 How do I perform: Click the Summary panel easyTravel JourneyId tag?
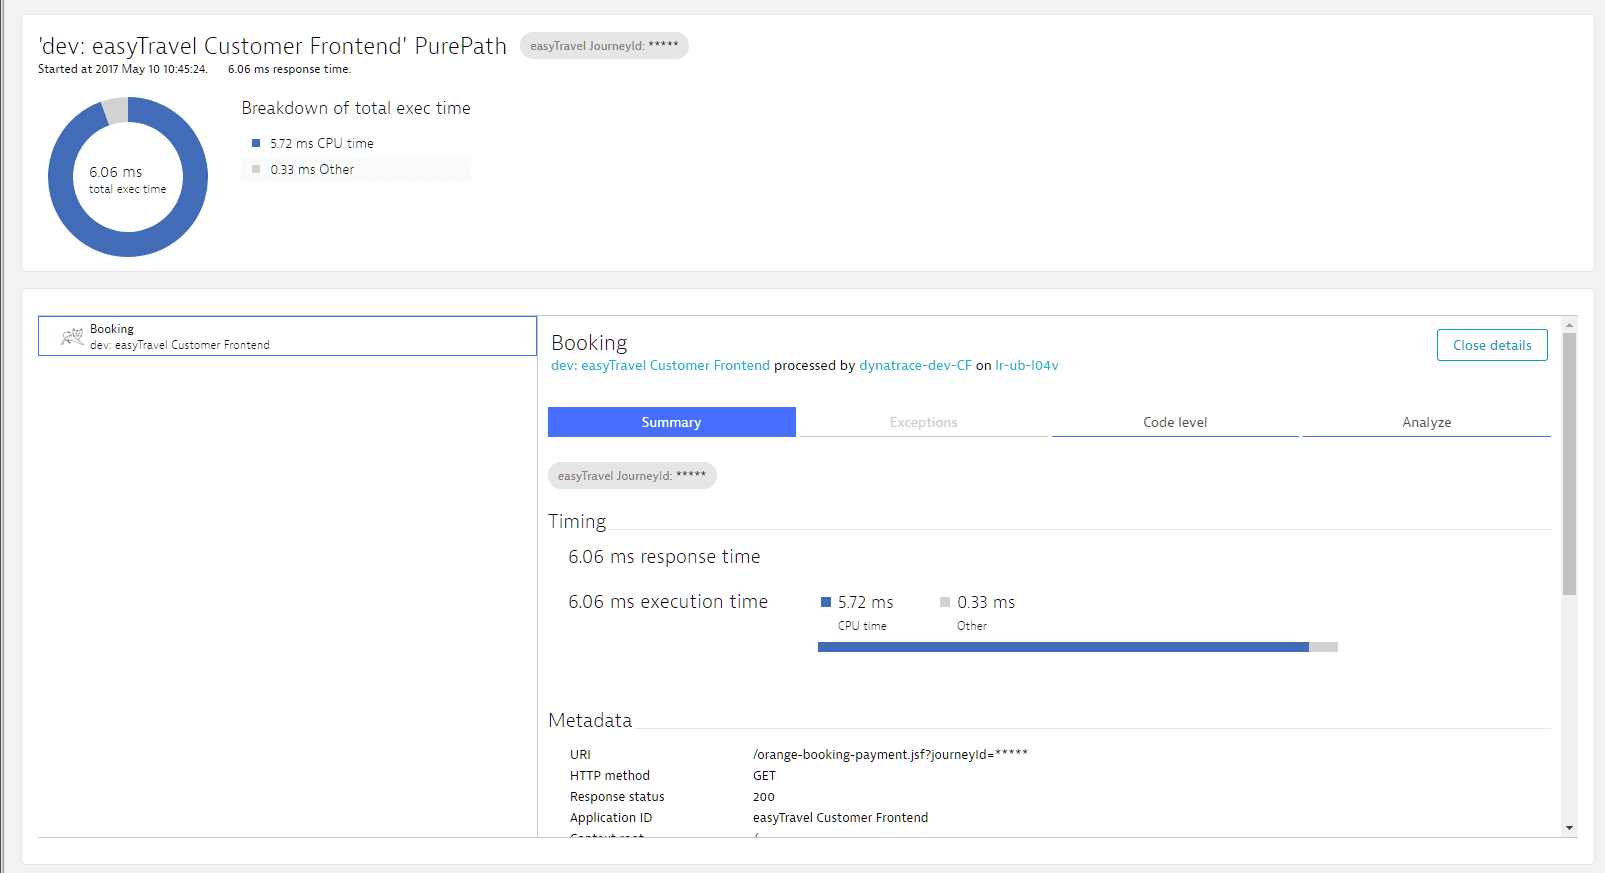[x=632, y=476]
